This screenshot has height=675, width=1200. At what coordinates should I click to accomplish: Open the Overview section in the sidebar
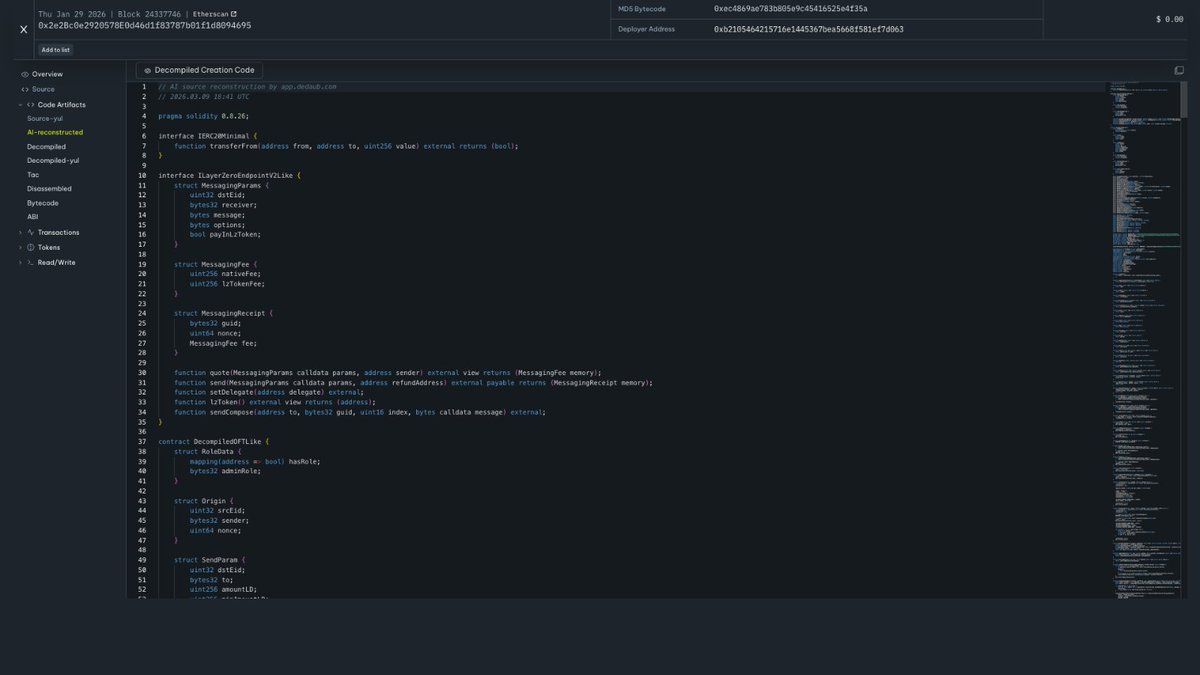click(x=47, y=74)
